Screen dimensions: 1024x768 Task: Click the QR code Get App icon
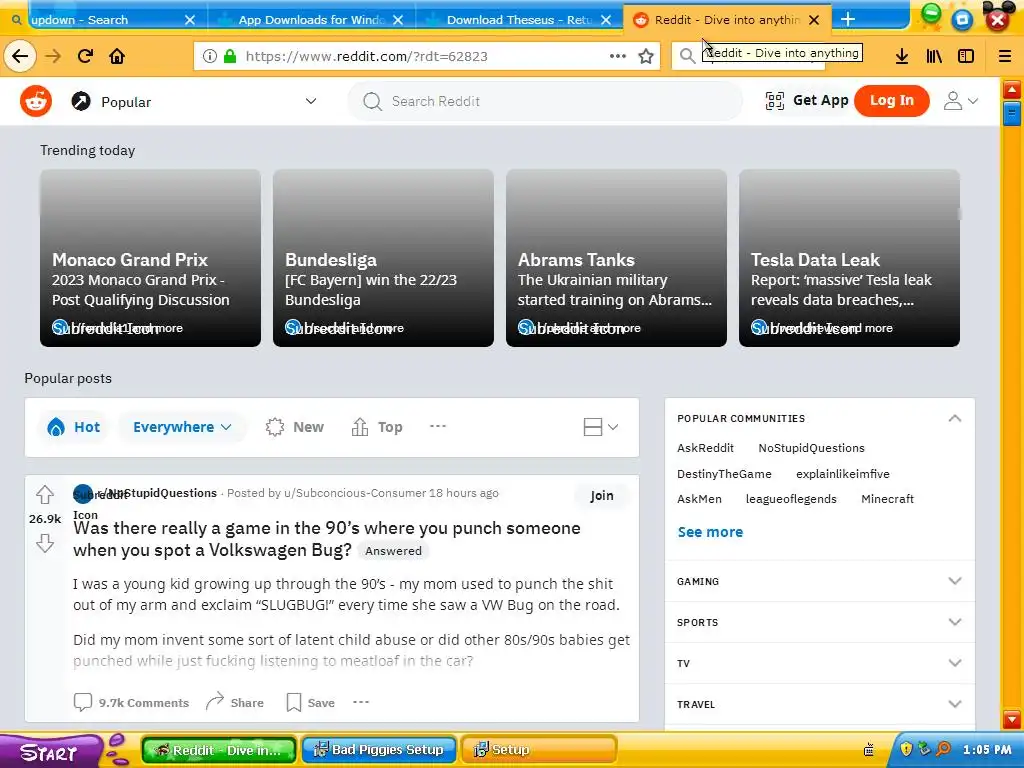(775, 101)
